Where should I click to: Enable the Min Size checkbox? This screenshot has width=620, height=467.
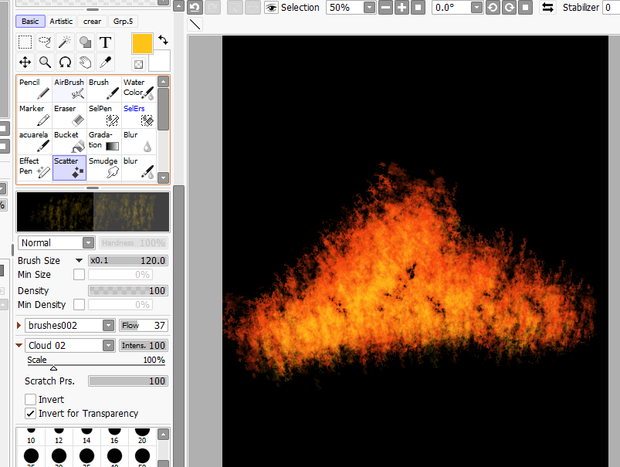tap(79, 274)
